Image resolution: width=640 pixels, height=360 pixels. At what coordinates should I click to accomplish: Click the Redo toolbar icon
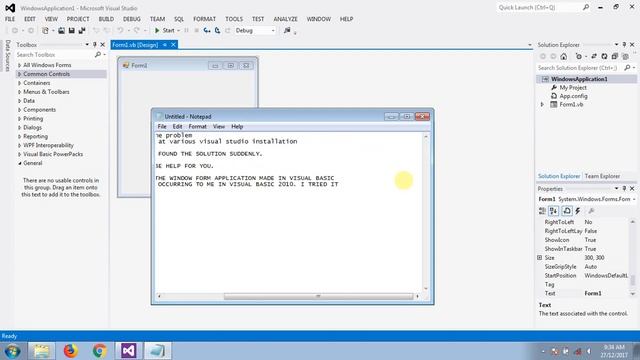coord(136,31)
